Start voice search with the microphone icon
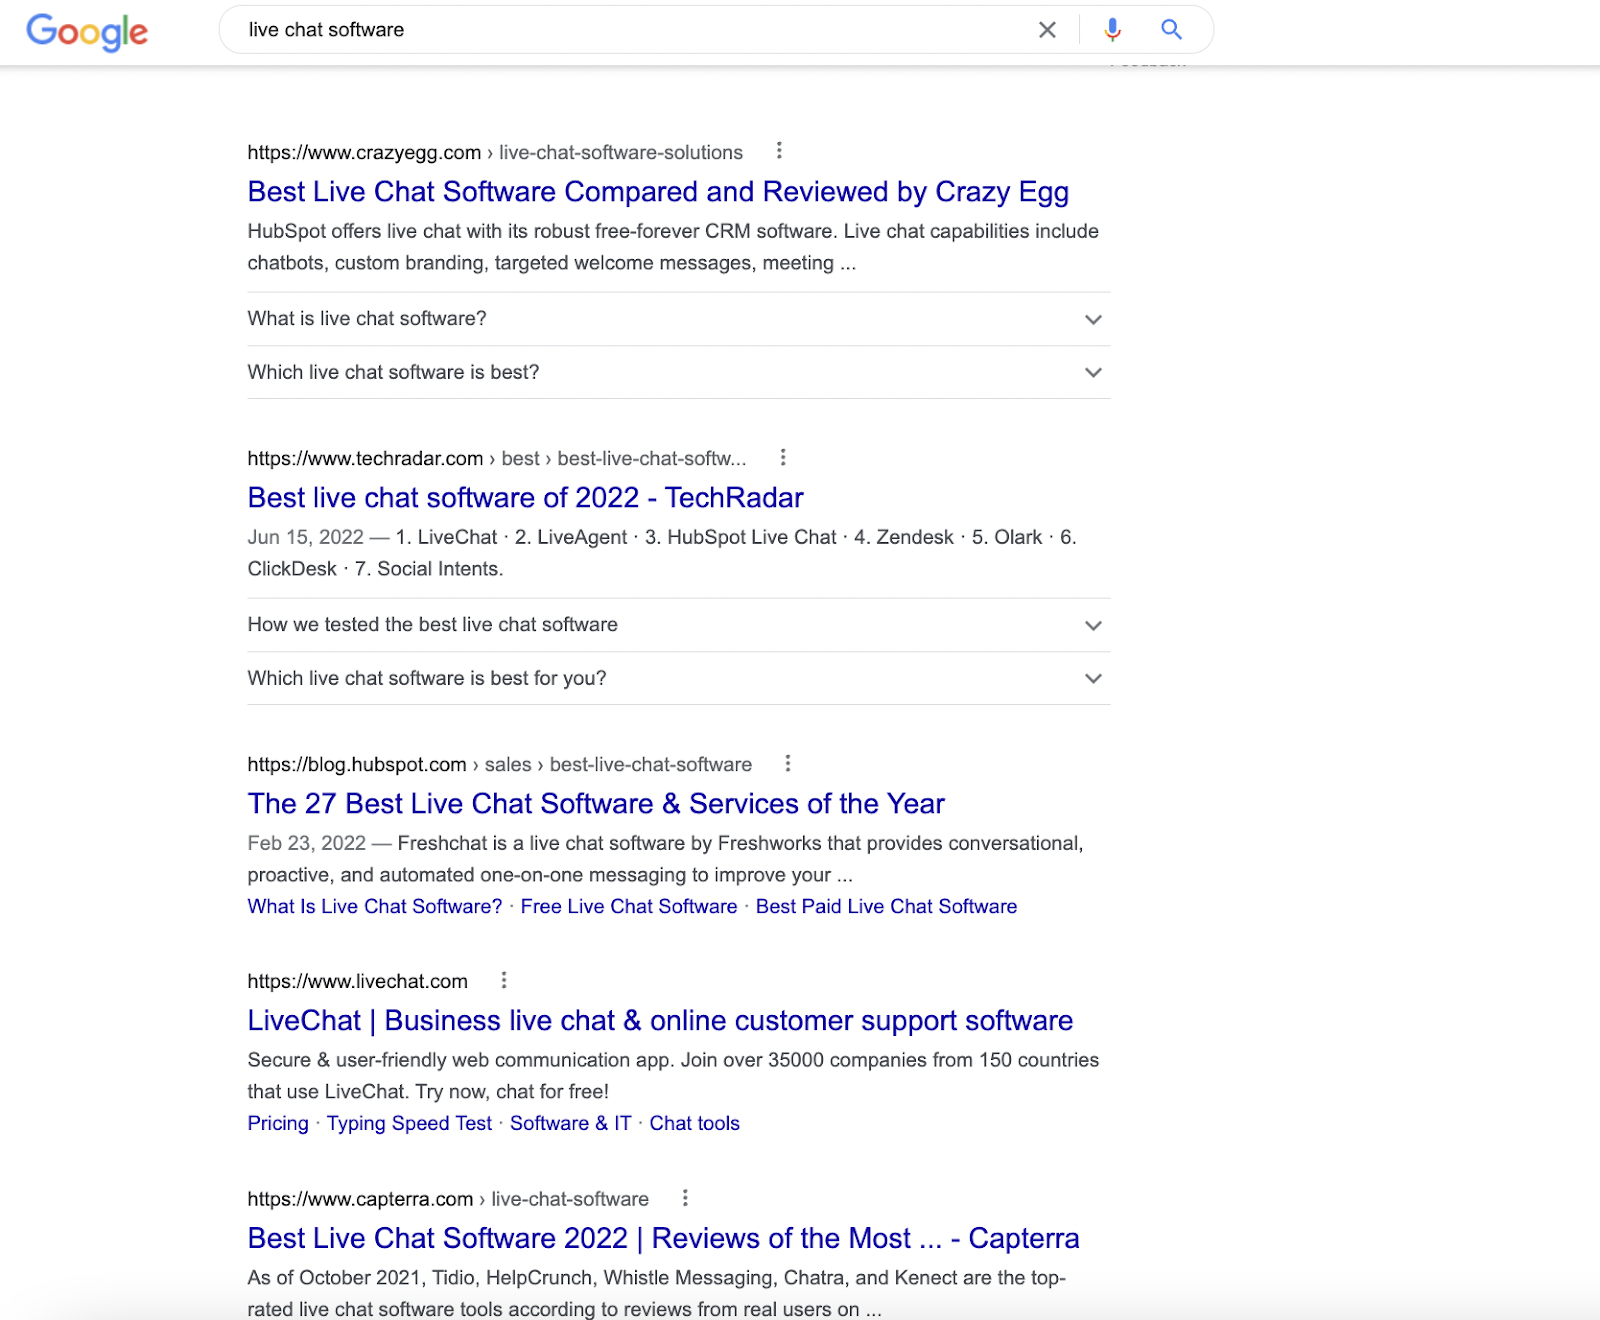The height and width of the screenshot is (1320, 1600). 1112,30
